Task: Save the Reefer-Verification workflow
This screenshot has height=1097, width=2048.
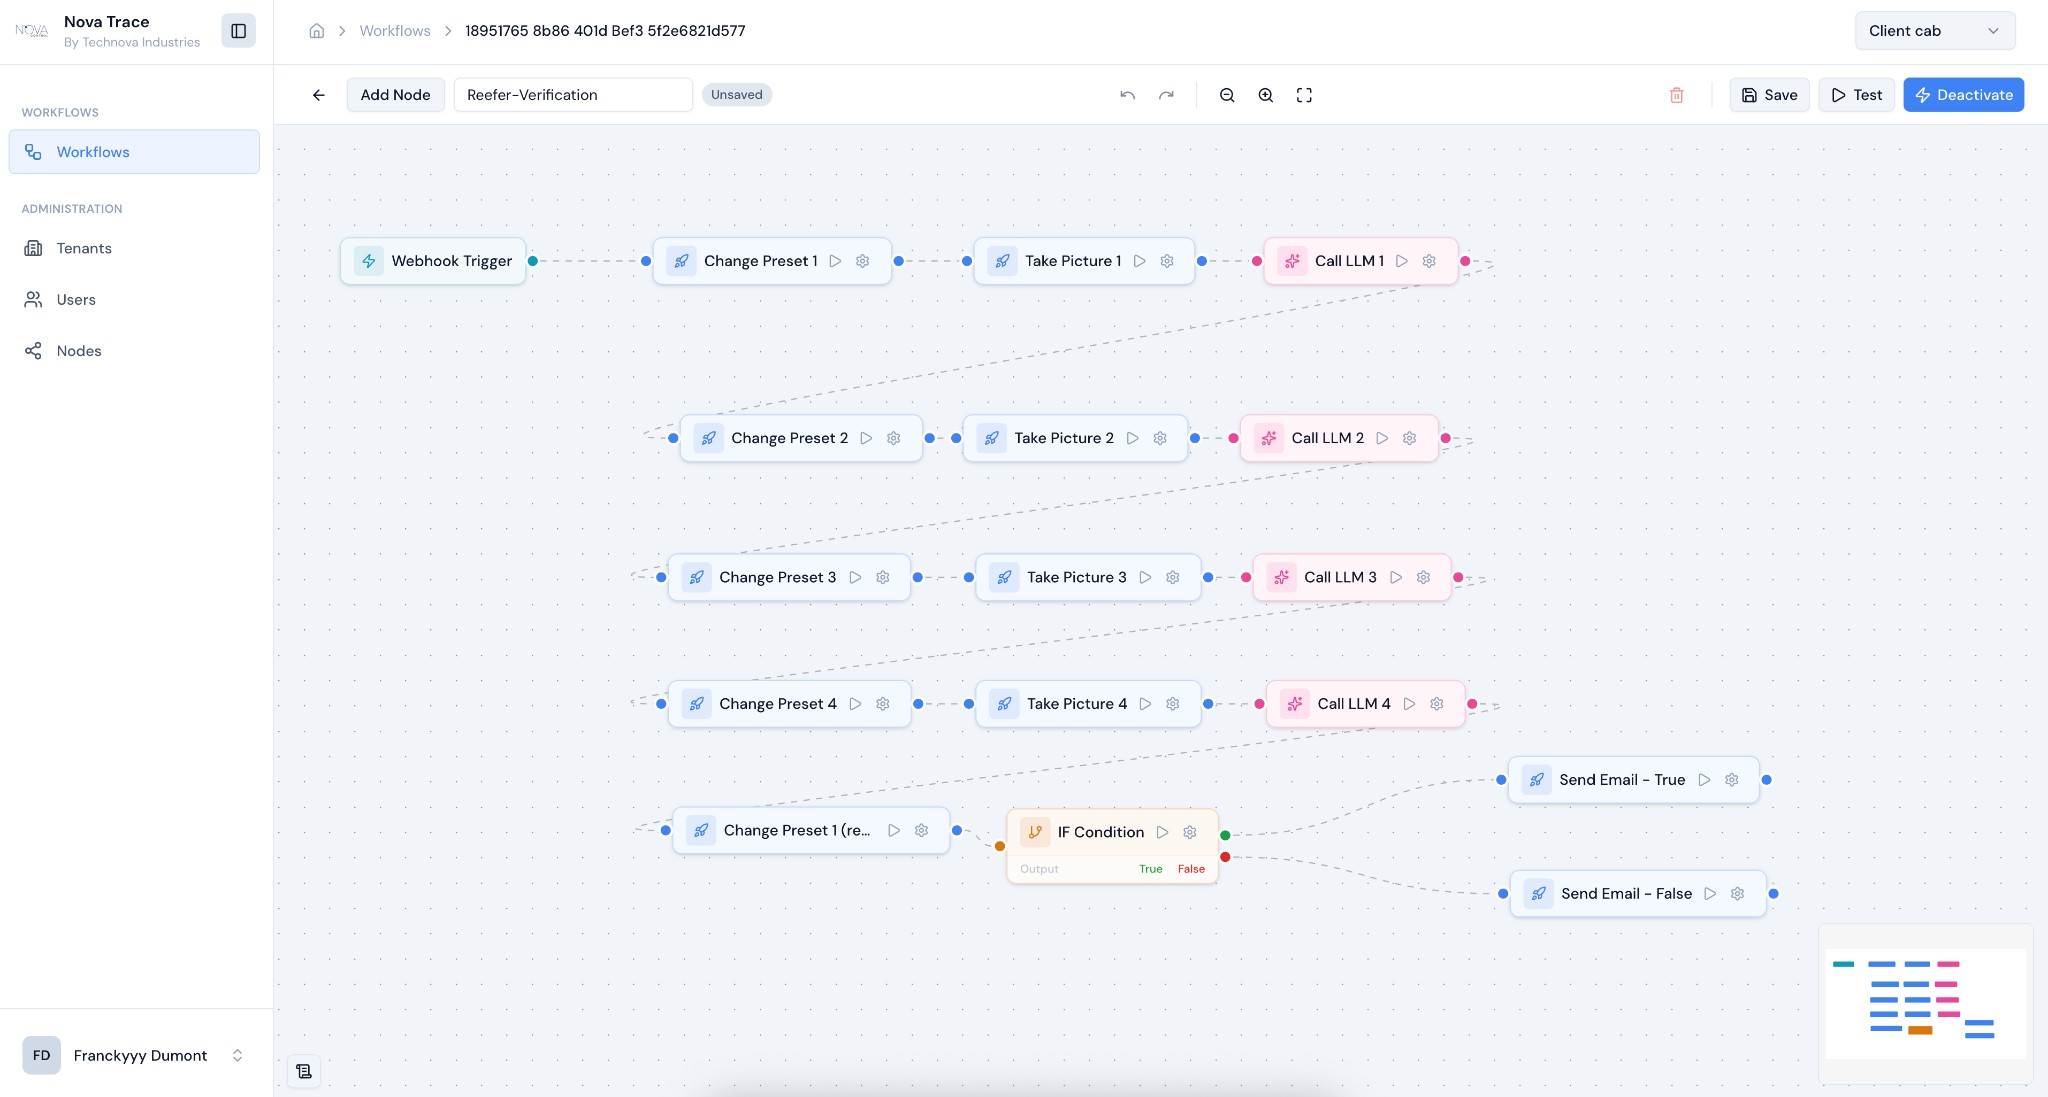Action: 1768,94
